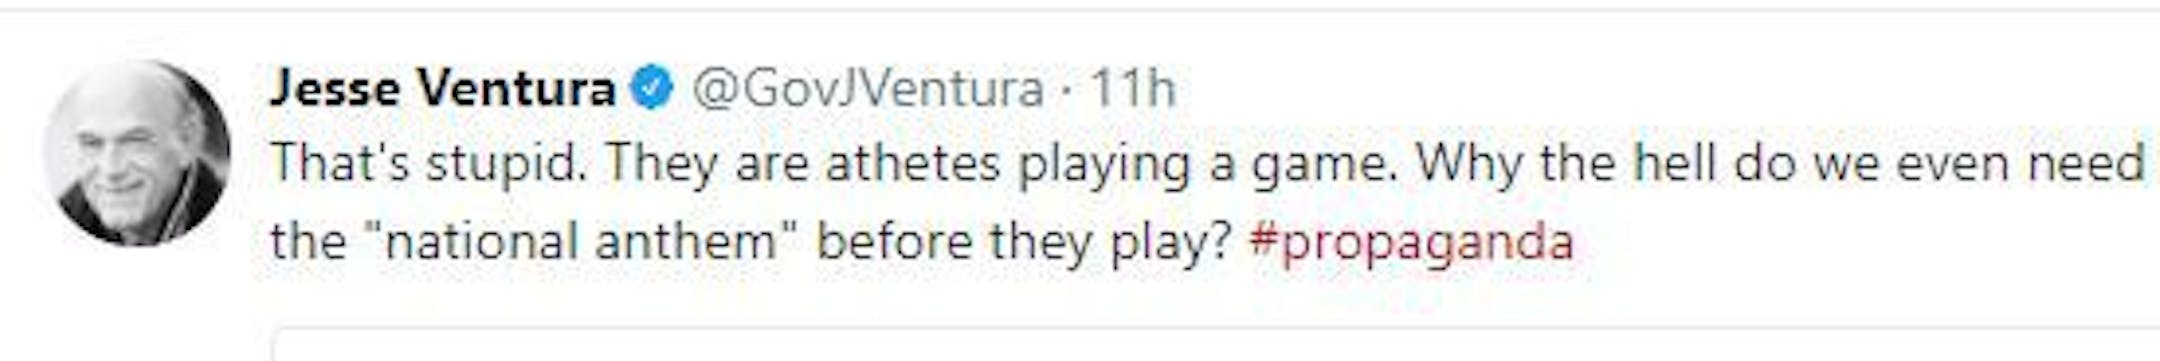
Task: Follow the #propaganda hashtag link
Action: coord(1411,243)
